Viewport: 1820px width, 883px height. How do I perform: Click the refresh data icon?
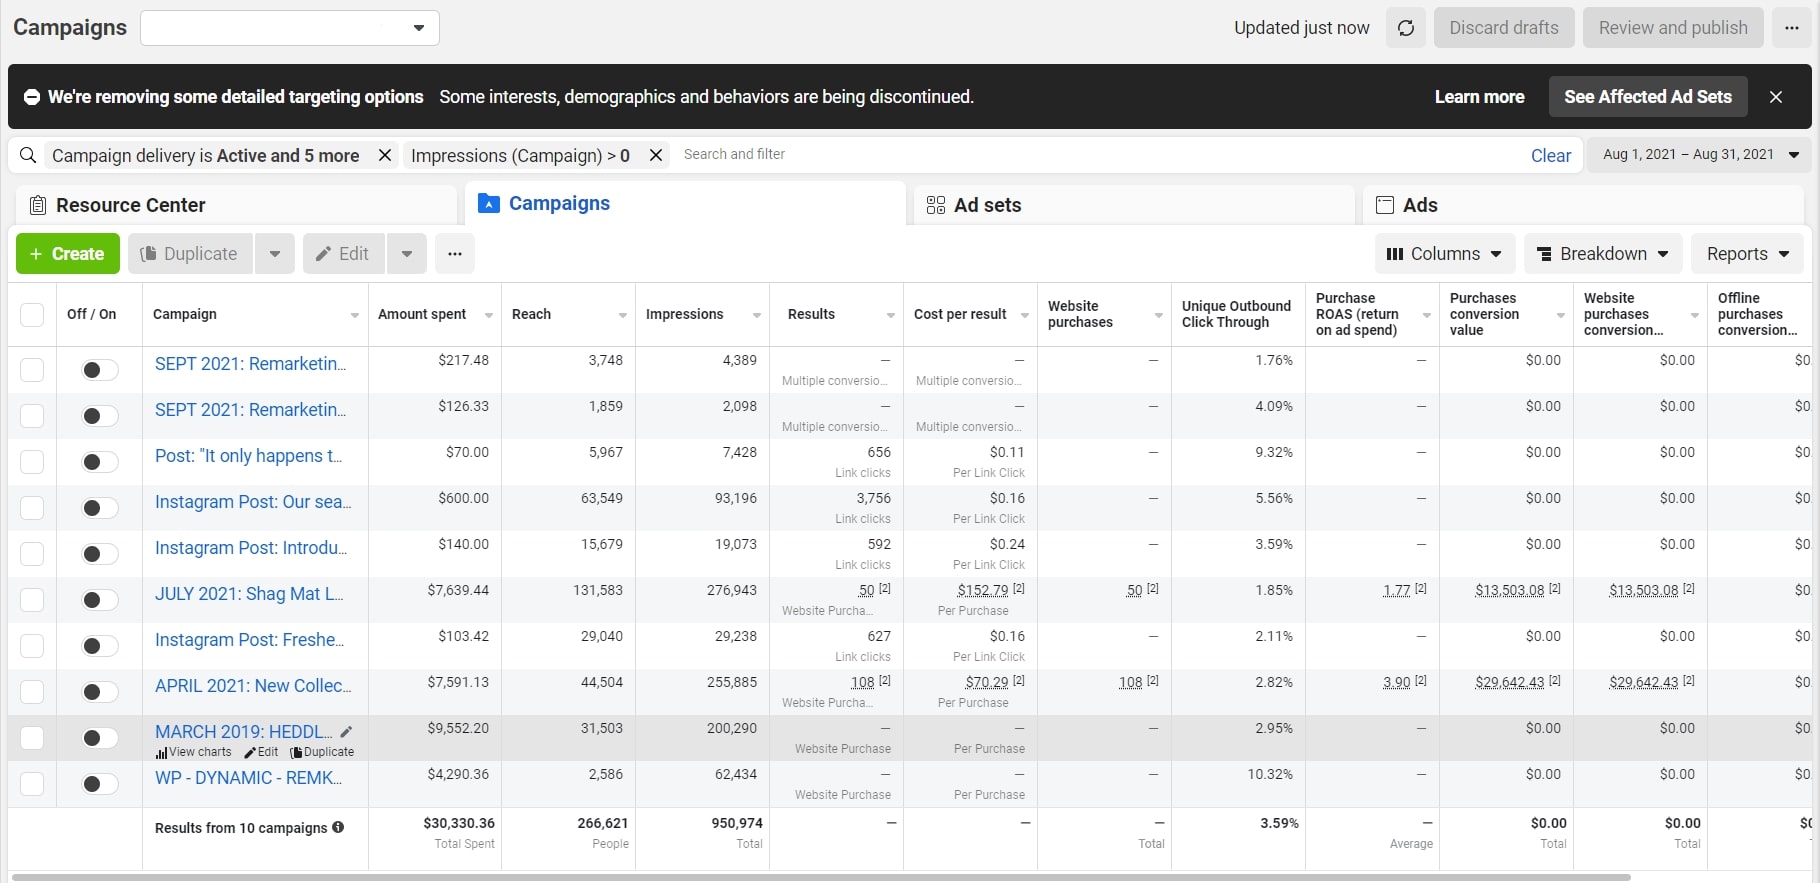click(1405, 28)
